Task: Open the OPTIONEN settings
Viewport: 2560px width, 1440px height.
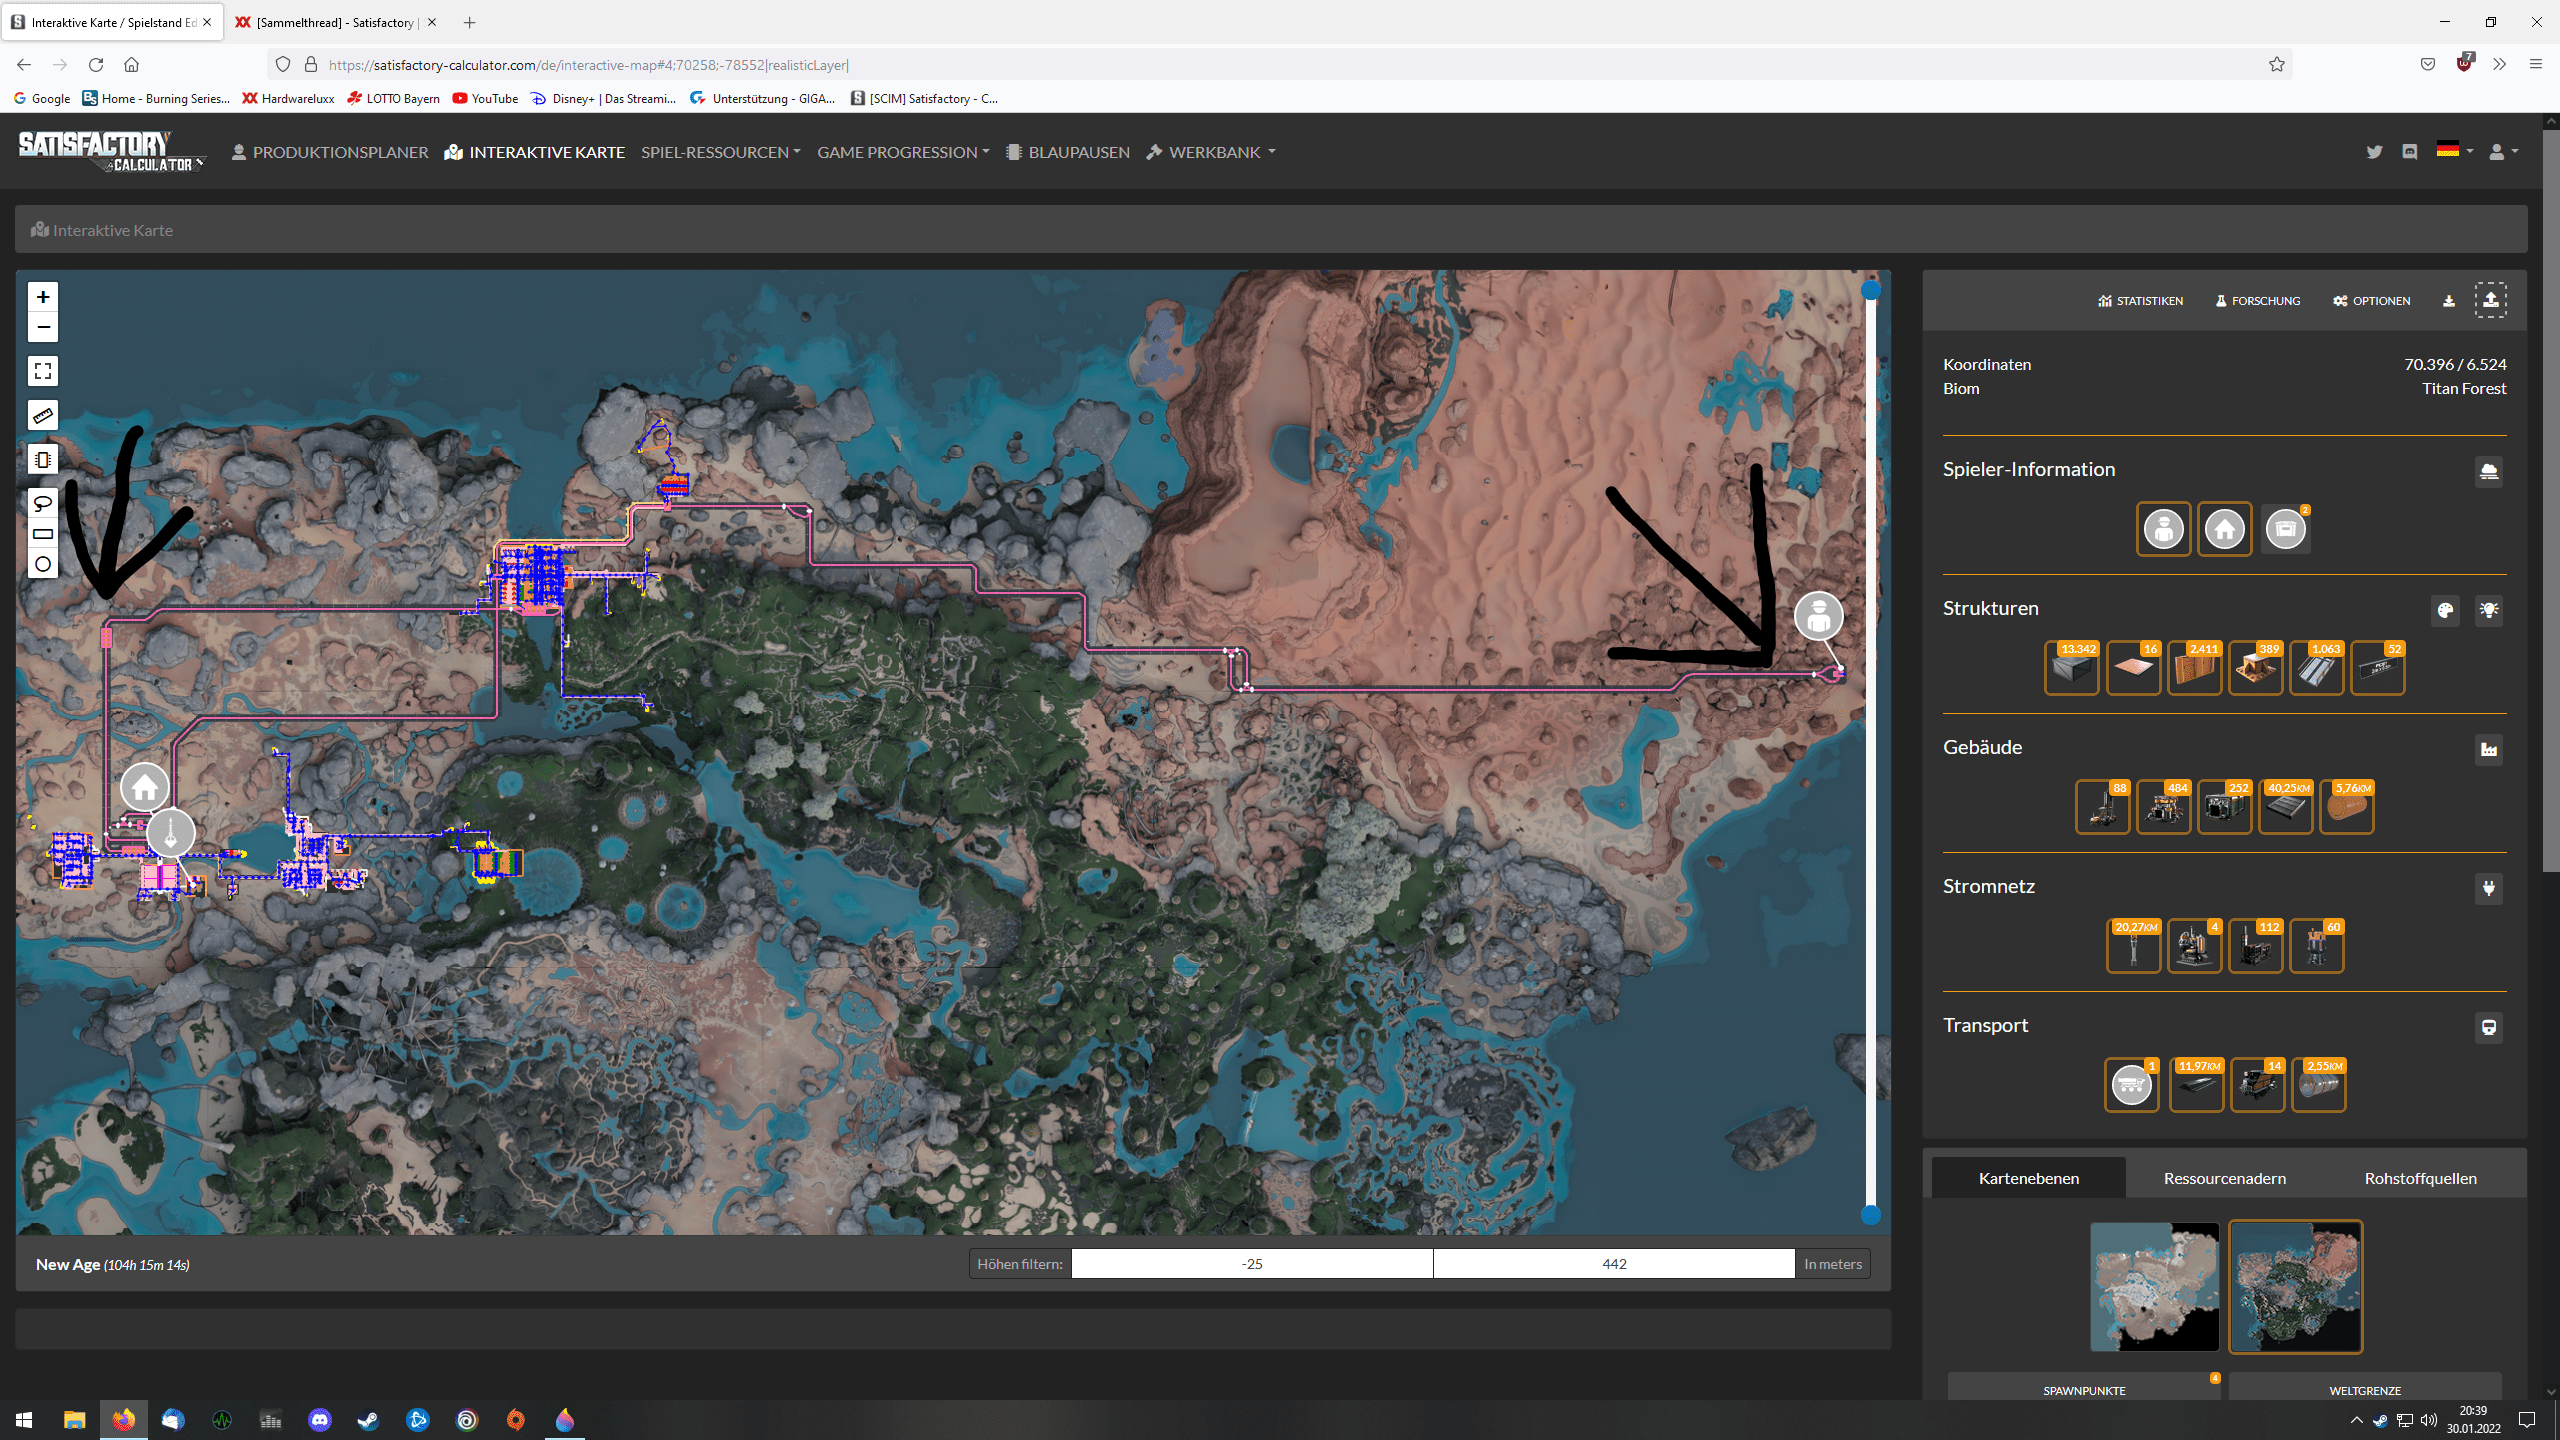Action: [x=2371, y=301]
